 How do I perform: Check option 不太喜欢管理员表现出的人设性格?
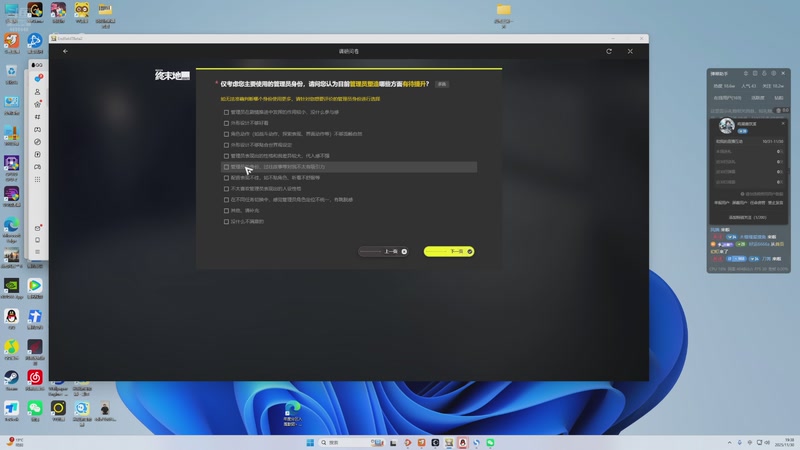226,189
